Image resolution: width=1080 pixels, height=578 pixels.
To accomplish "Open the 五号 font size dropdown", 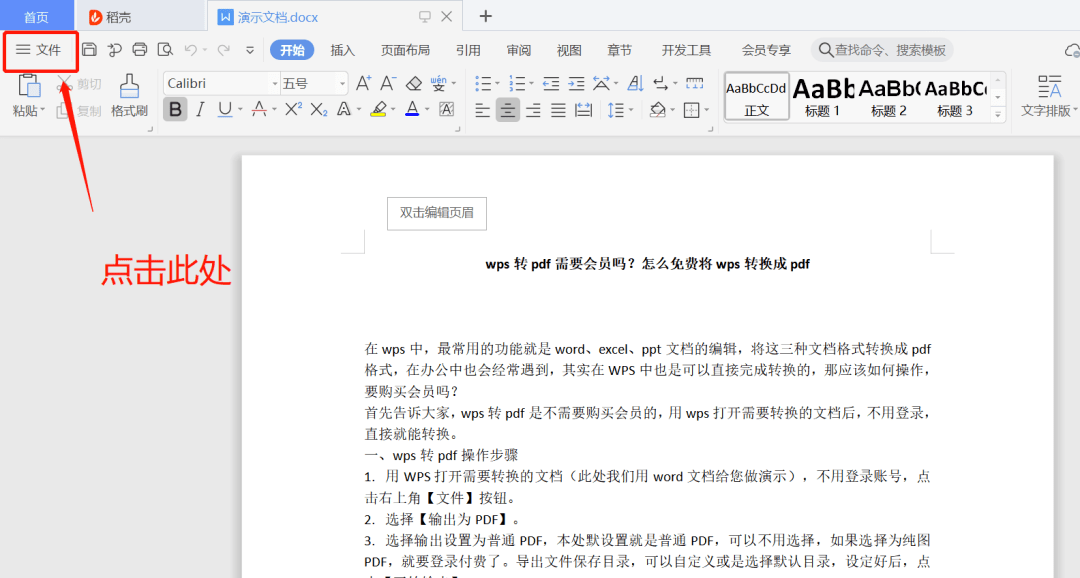I will point(342,83).
